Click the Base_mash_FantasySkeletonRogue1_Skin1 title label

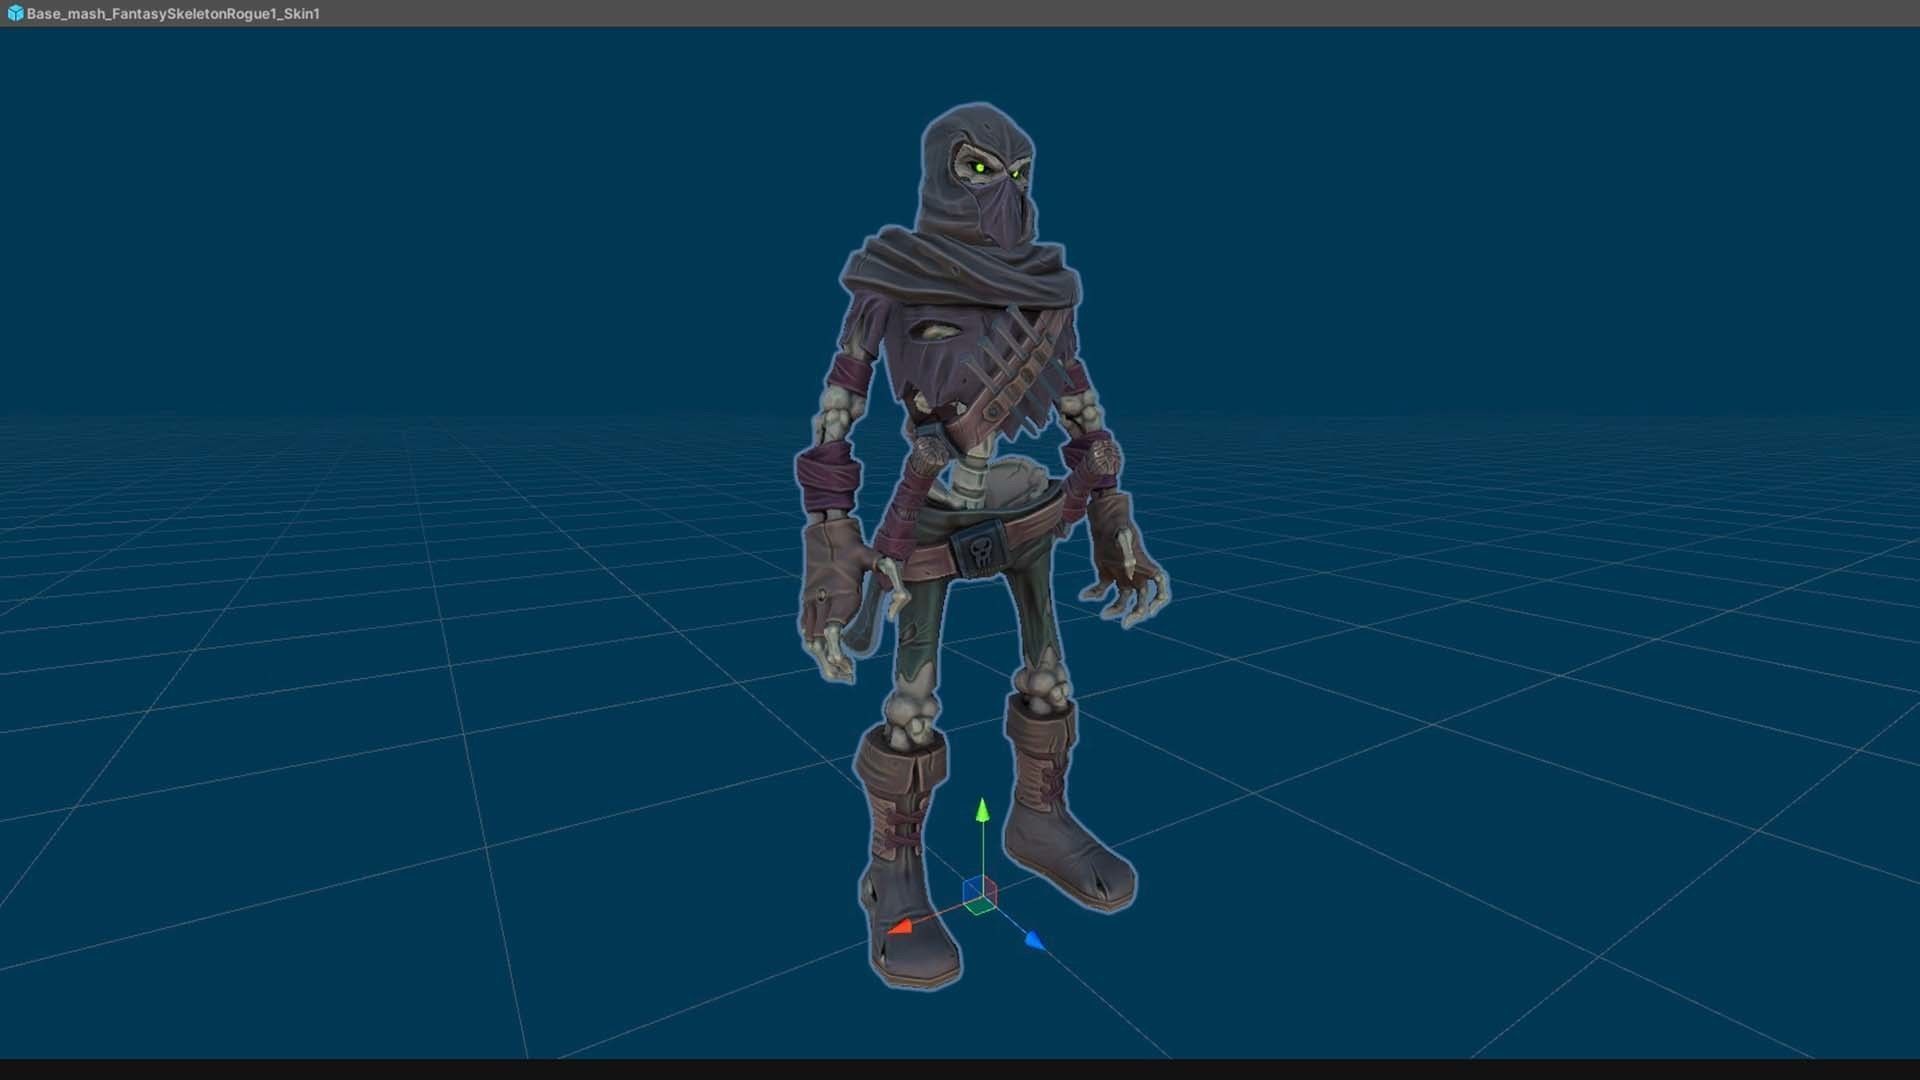click(x=173, y=14)
